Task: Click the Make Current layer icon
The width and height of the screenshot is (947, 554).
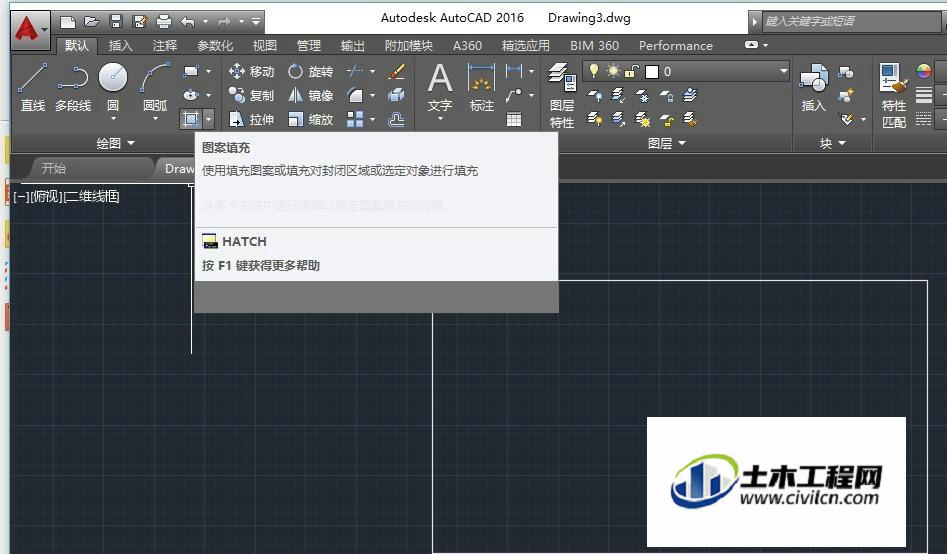Action: (x=690, y=95)
